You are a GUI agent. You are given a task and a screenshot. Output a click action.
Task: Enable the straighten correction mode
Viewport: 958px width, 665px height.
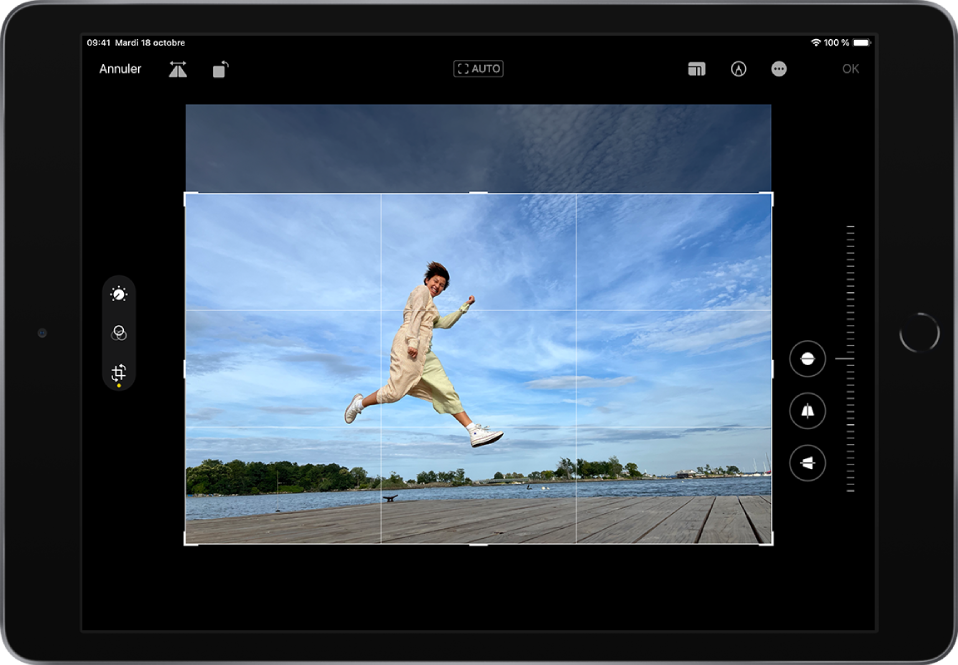pyautogui.click(x=806, y=358)
